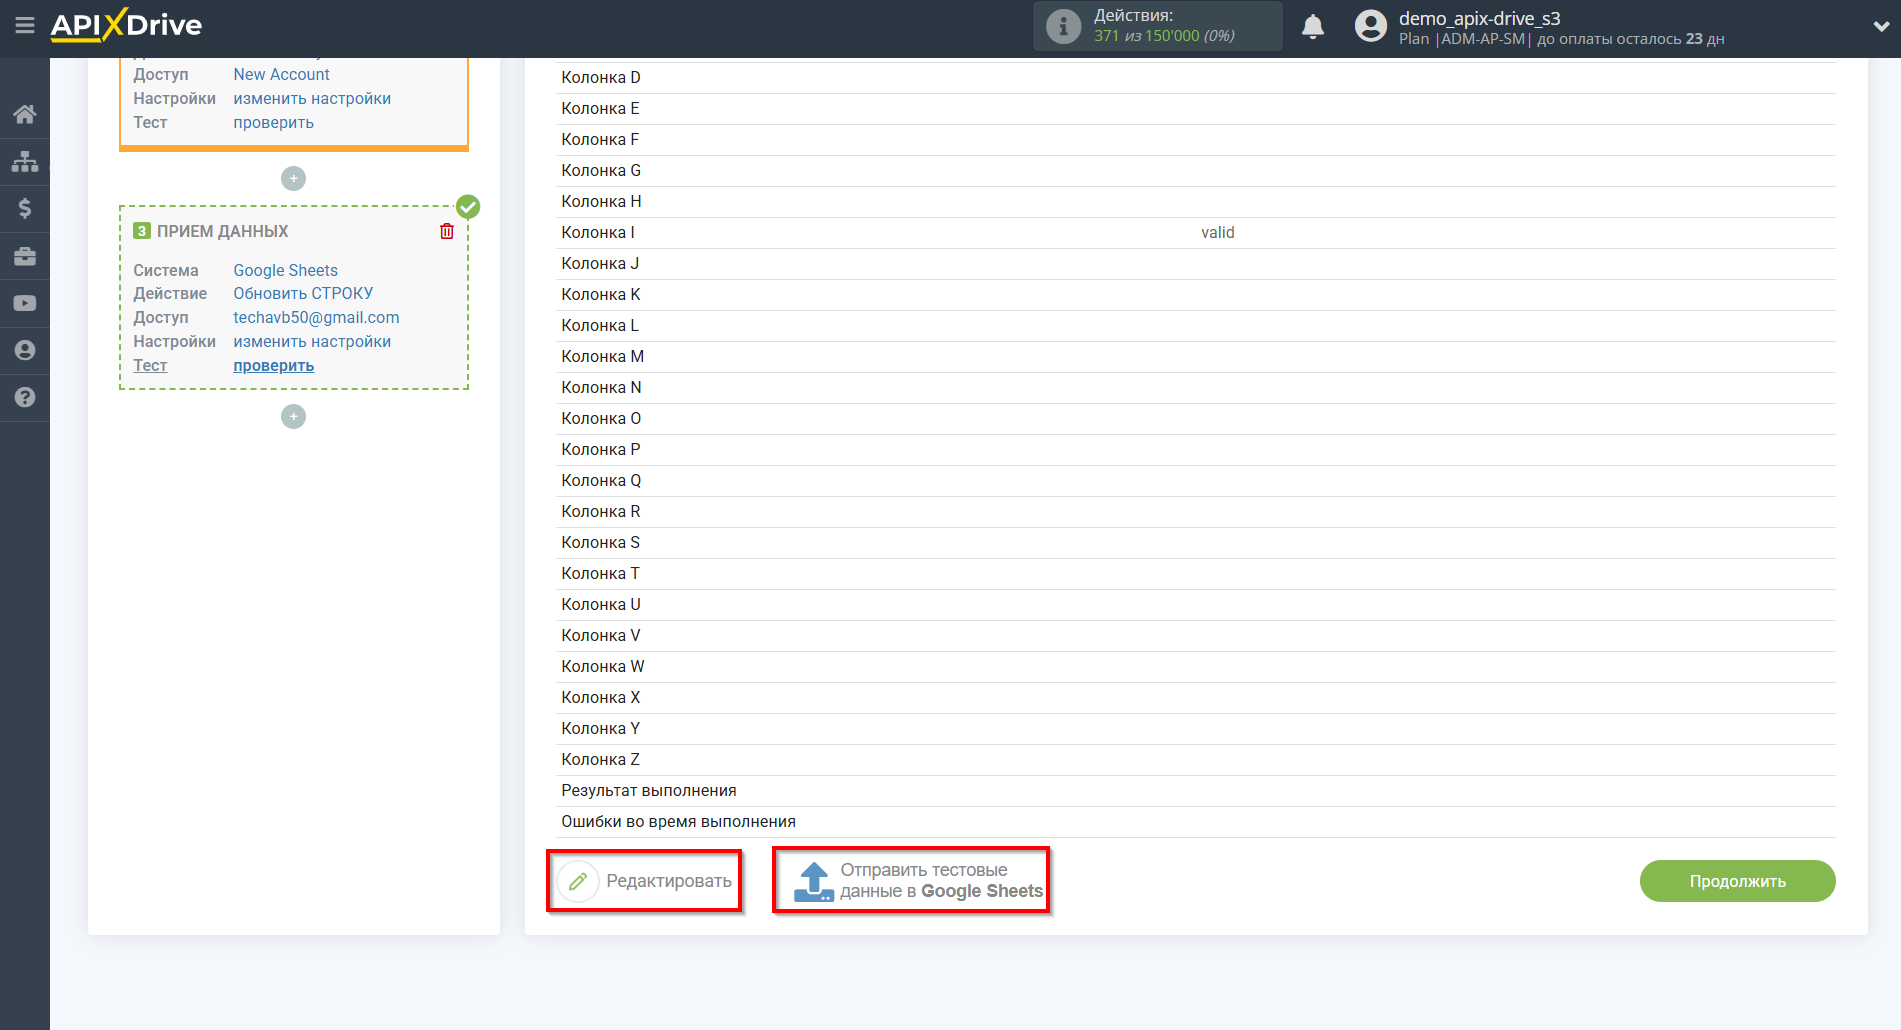Click the Редактировать button

tap(645, 881)
